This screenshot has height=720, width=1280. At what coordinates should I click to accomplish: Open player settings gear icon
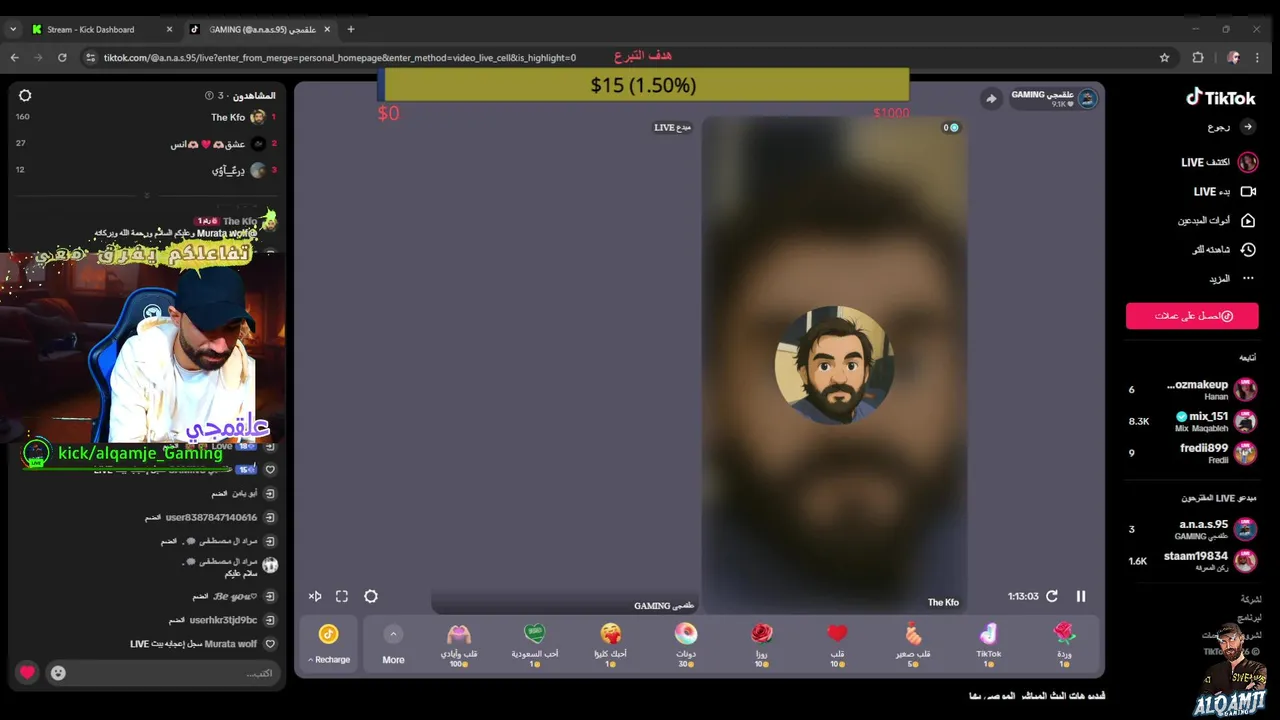pyautogui.click(x=371, y=596)
